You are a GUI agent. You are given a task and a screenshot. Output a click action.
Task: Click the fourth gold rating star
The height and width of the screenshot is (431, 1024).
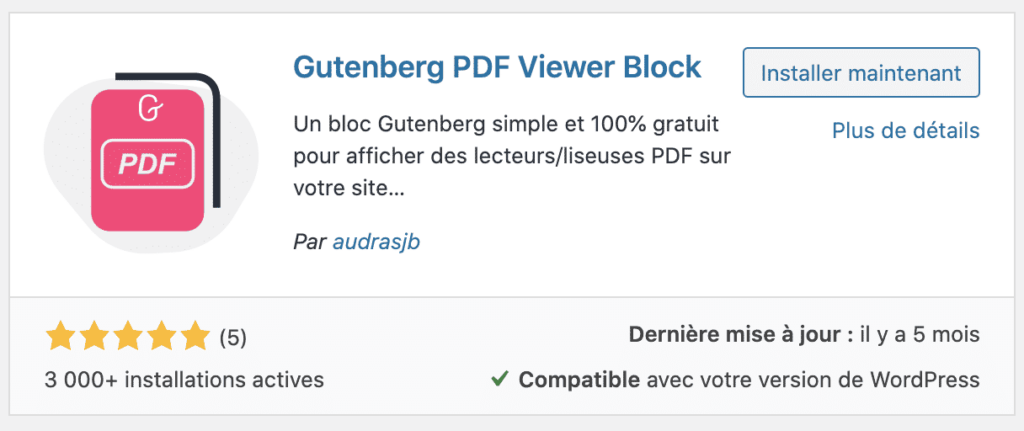161,336
